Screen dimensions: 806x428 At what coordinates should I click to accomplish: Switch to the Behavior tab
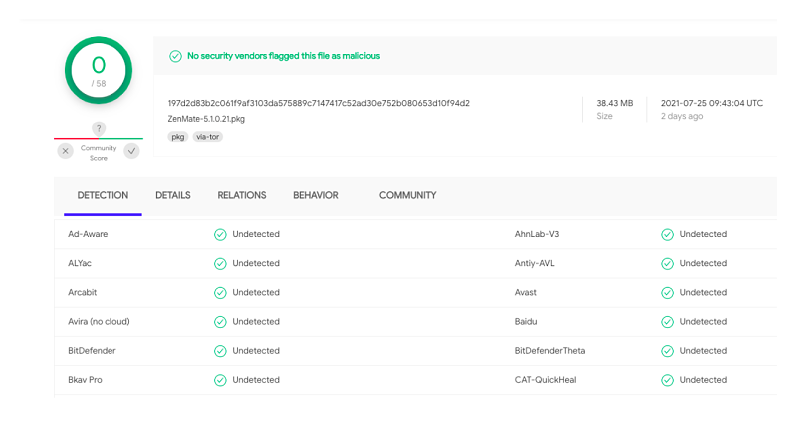(x=316, y=195)
